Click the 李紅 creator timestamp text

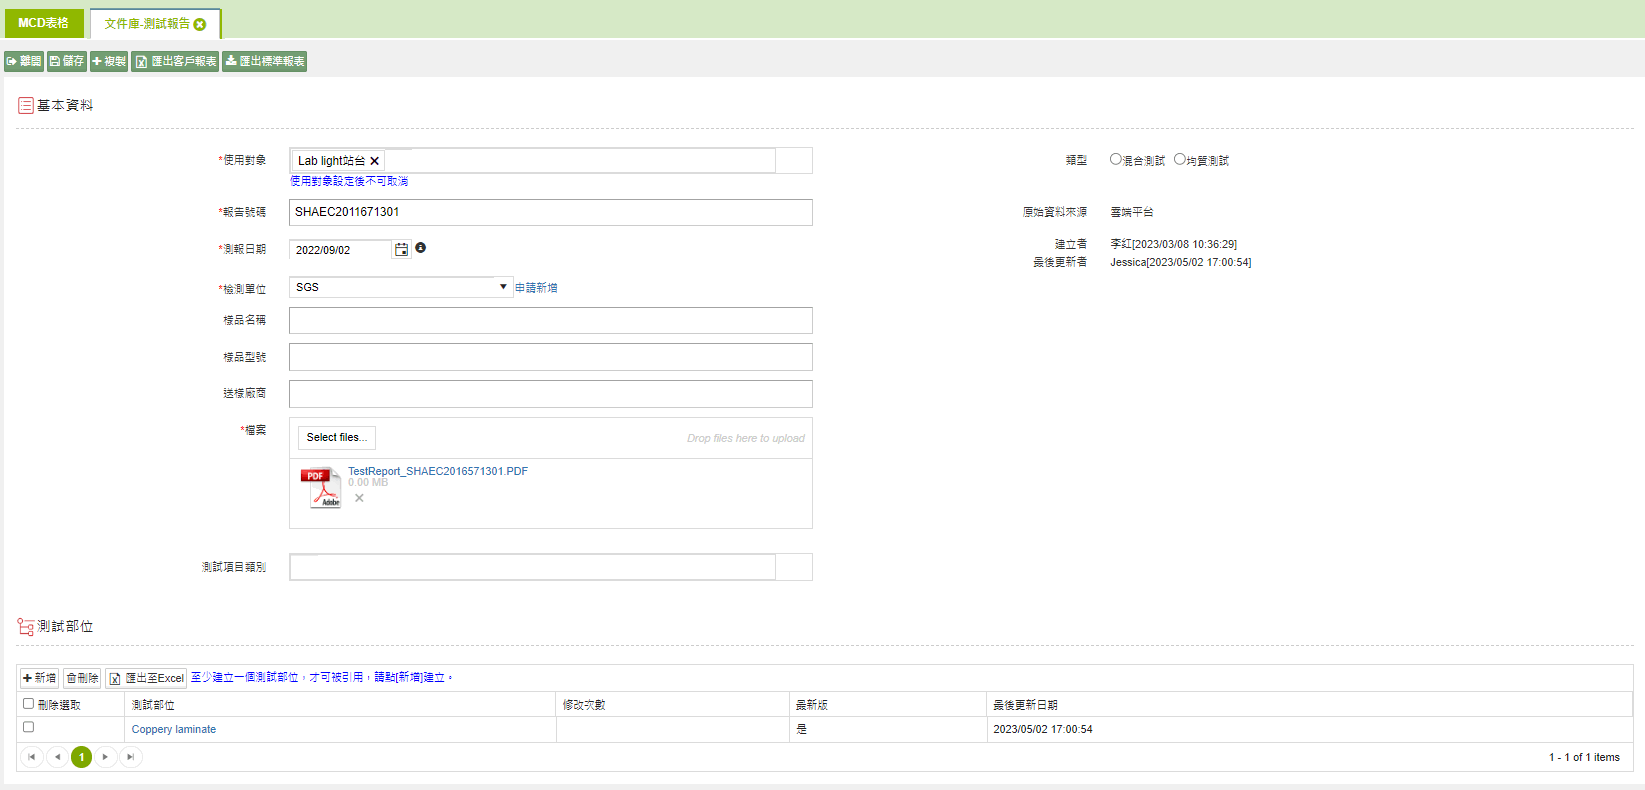pos(1173,244)
